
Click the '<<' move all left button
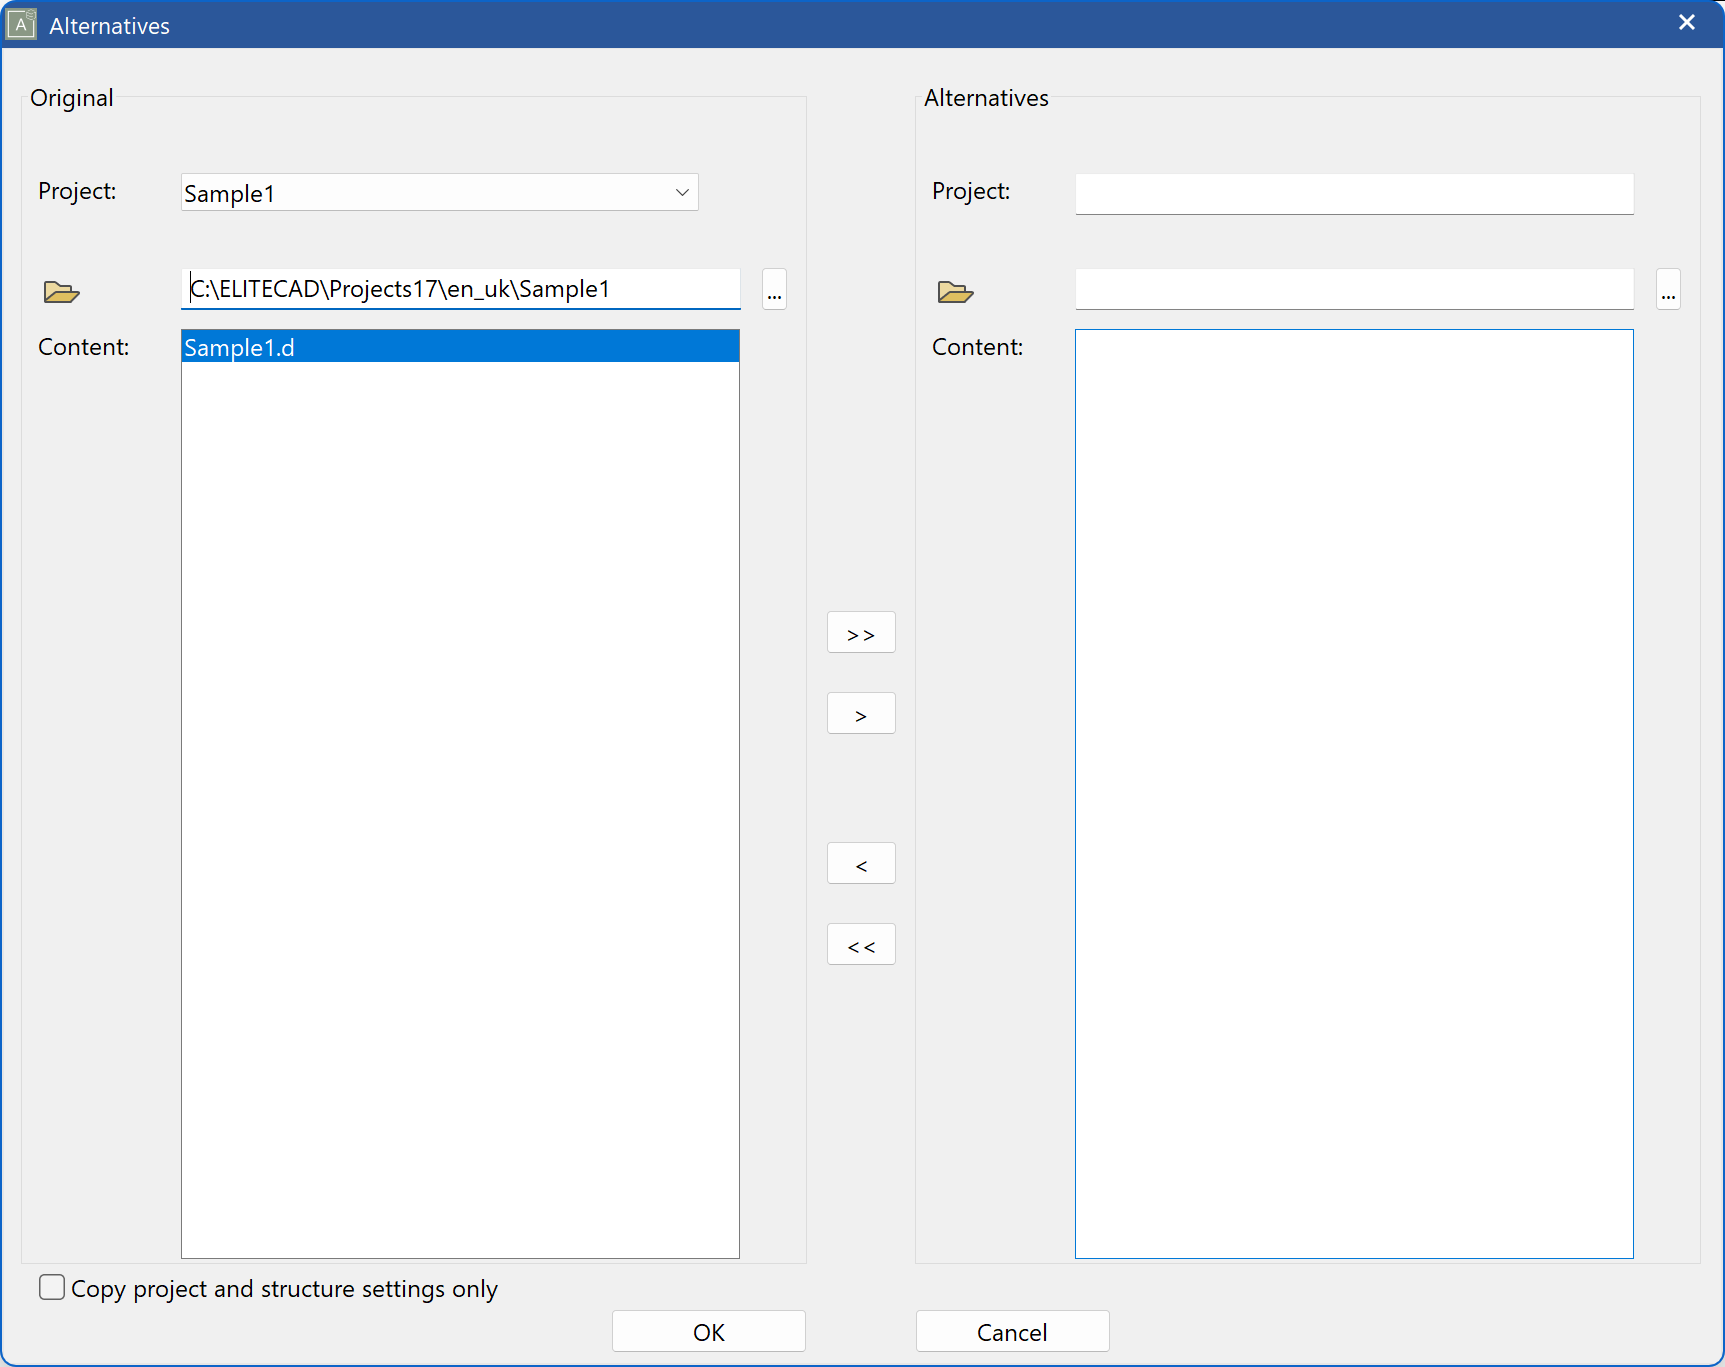point(860,943)
